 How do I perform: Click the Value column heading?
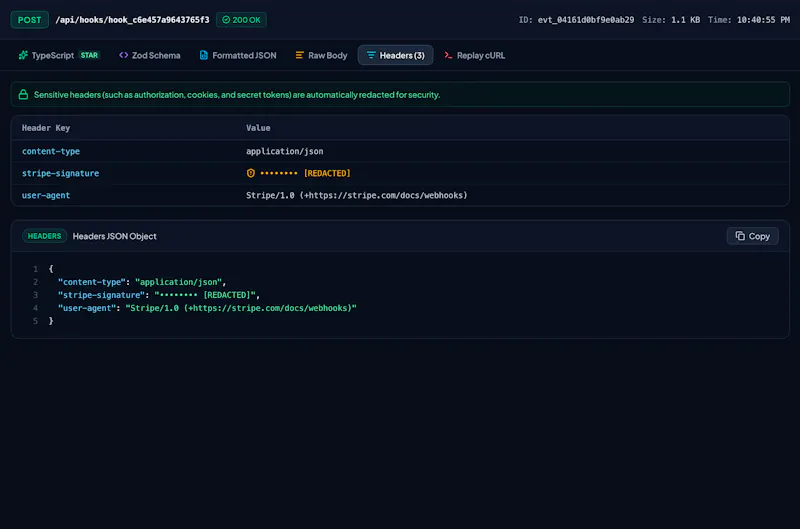(258, 128)
